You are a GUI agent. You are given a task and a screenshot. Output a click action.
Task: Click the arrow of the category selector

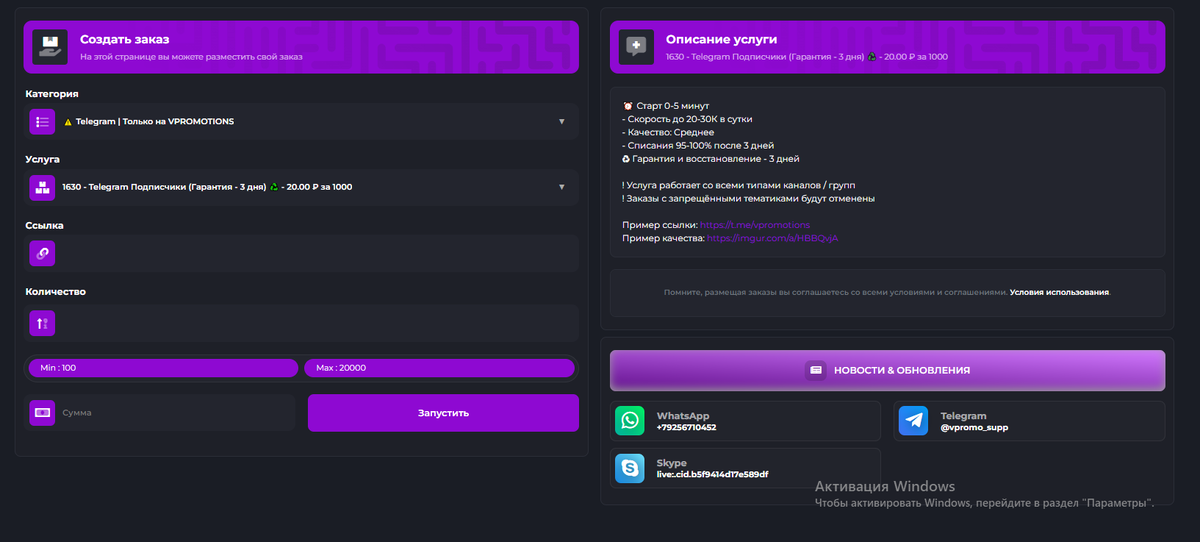pos(562,122)
